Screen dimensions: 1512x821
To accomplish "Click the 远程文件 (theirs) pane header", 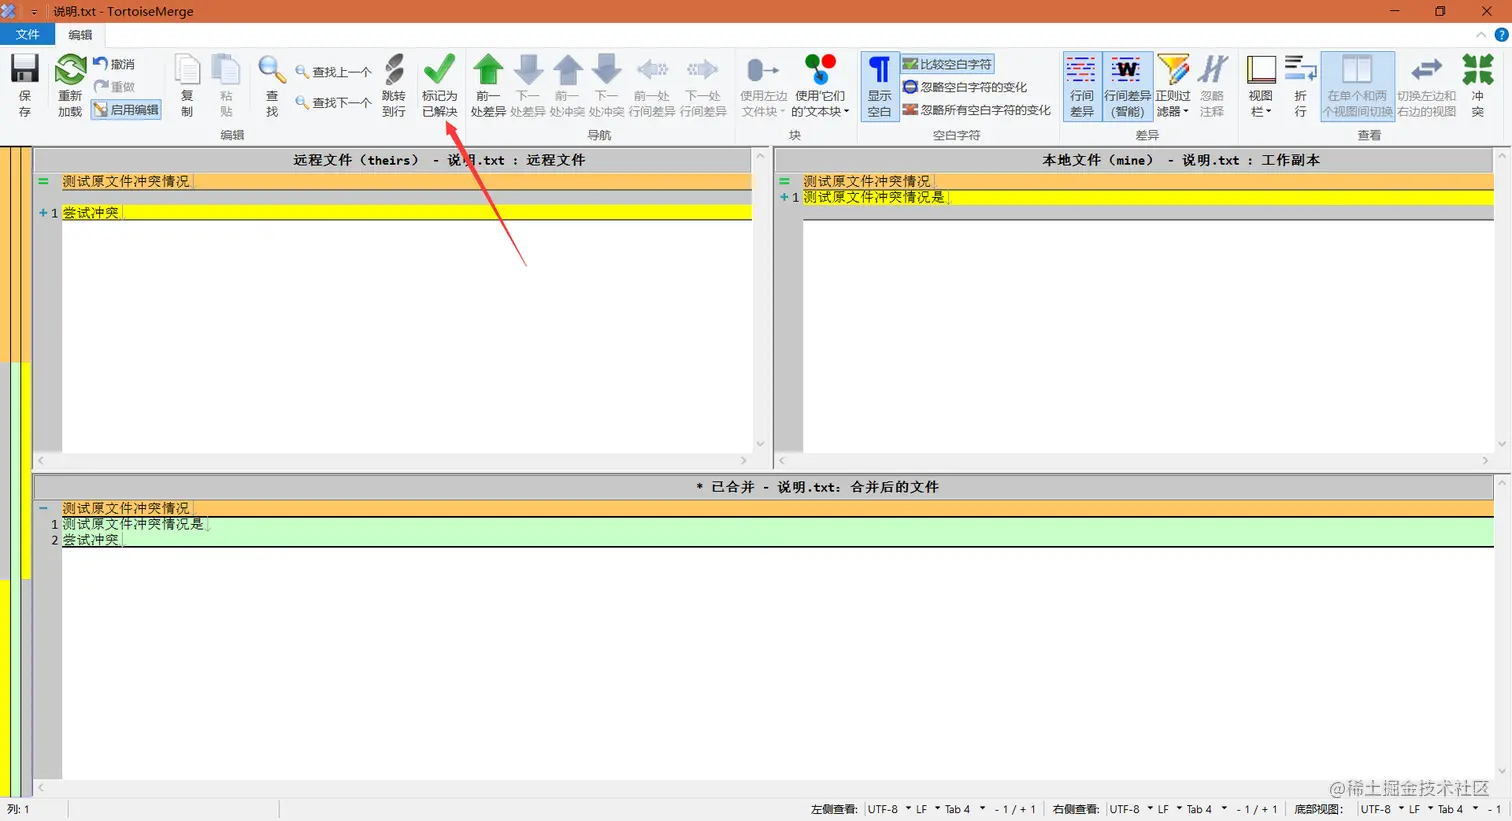I will click(x=392, y=160).
